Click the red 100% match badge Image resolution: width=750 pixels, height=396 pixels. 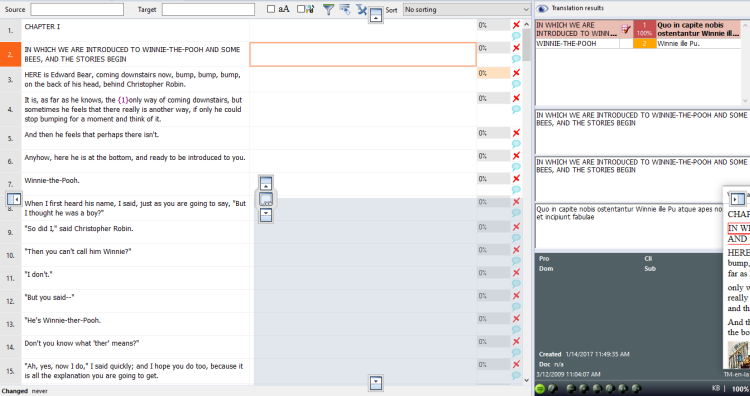click(644, 29)
